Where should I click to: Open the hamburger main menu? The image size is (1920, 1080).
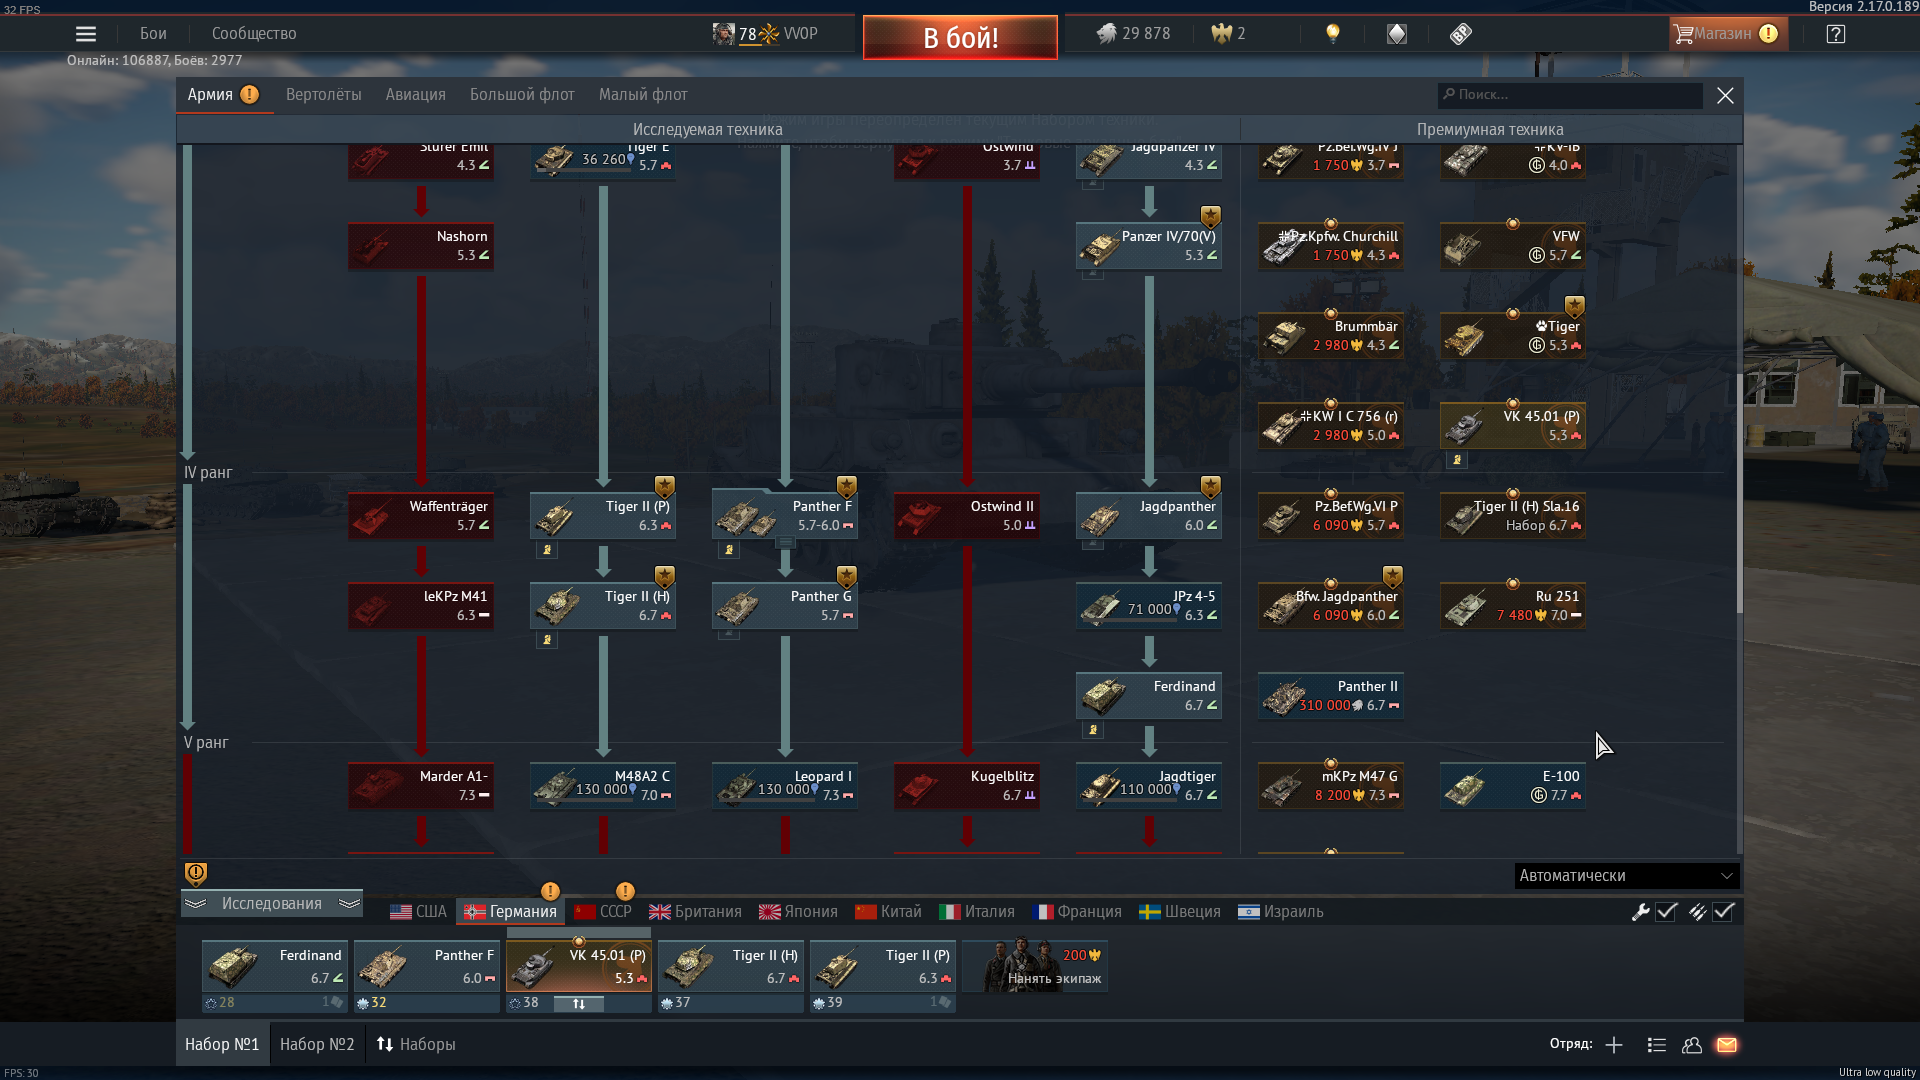pyautogui.click(x=86, y=34)
